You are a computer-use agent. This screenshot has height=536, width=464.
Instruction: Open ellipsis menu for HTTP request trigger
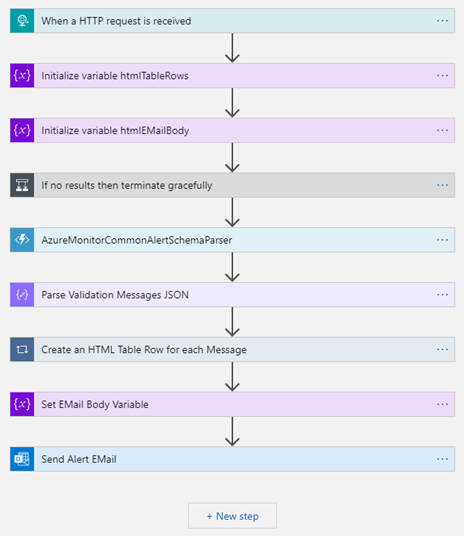click(x=442, y=21)
